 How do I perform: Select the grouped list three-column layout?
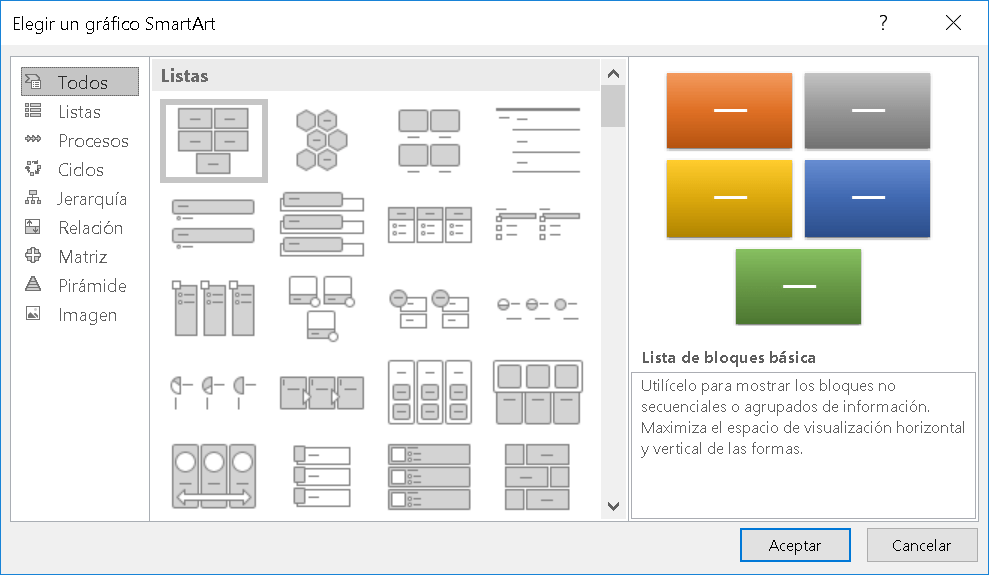click(430, 392)
